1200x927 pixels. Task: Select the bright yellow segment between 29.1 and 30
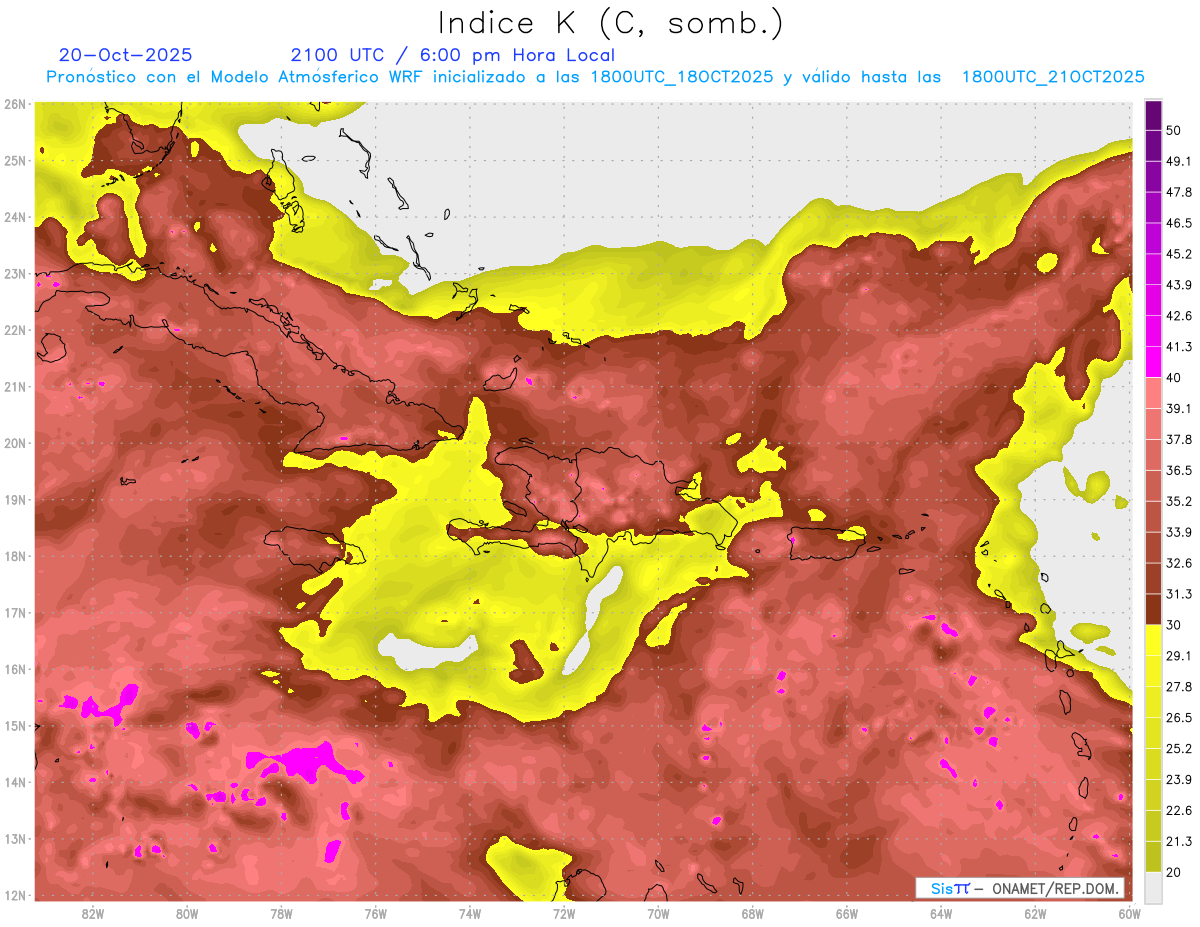(1153, 641)
